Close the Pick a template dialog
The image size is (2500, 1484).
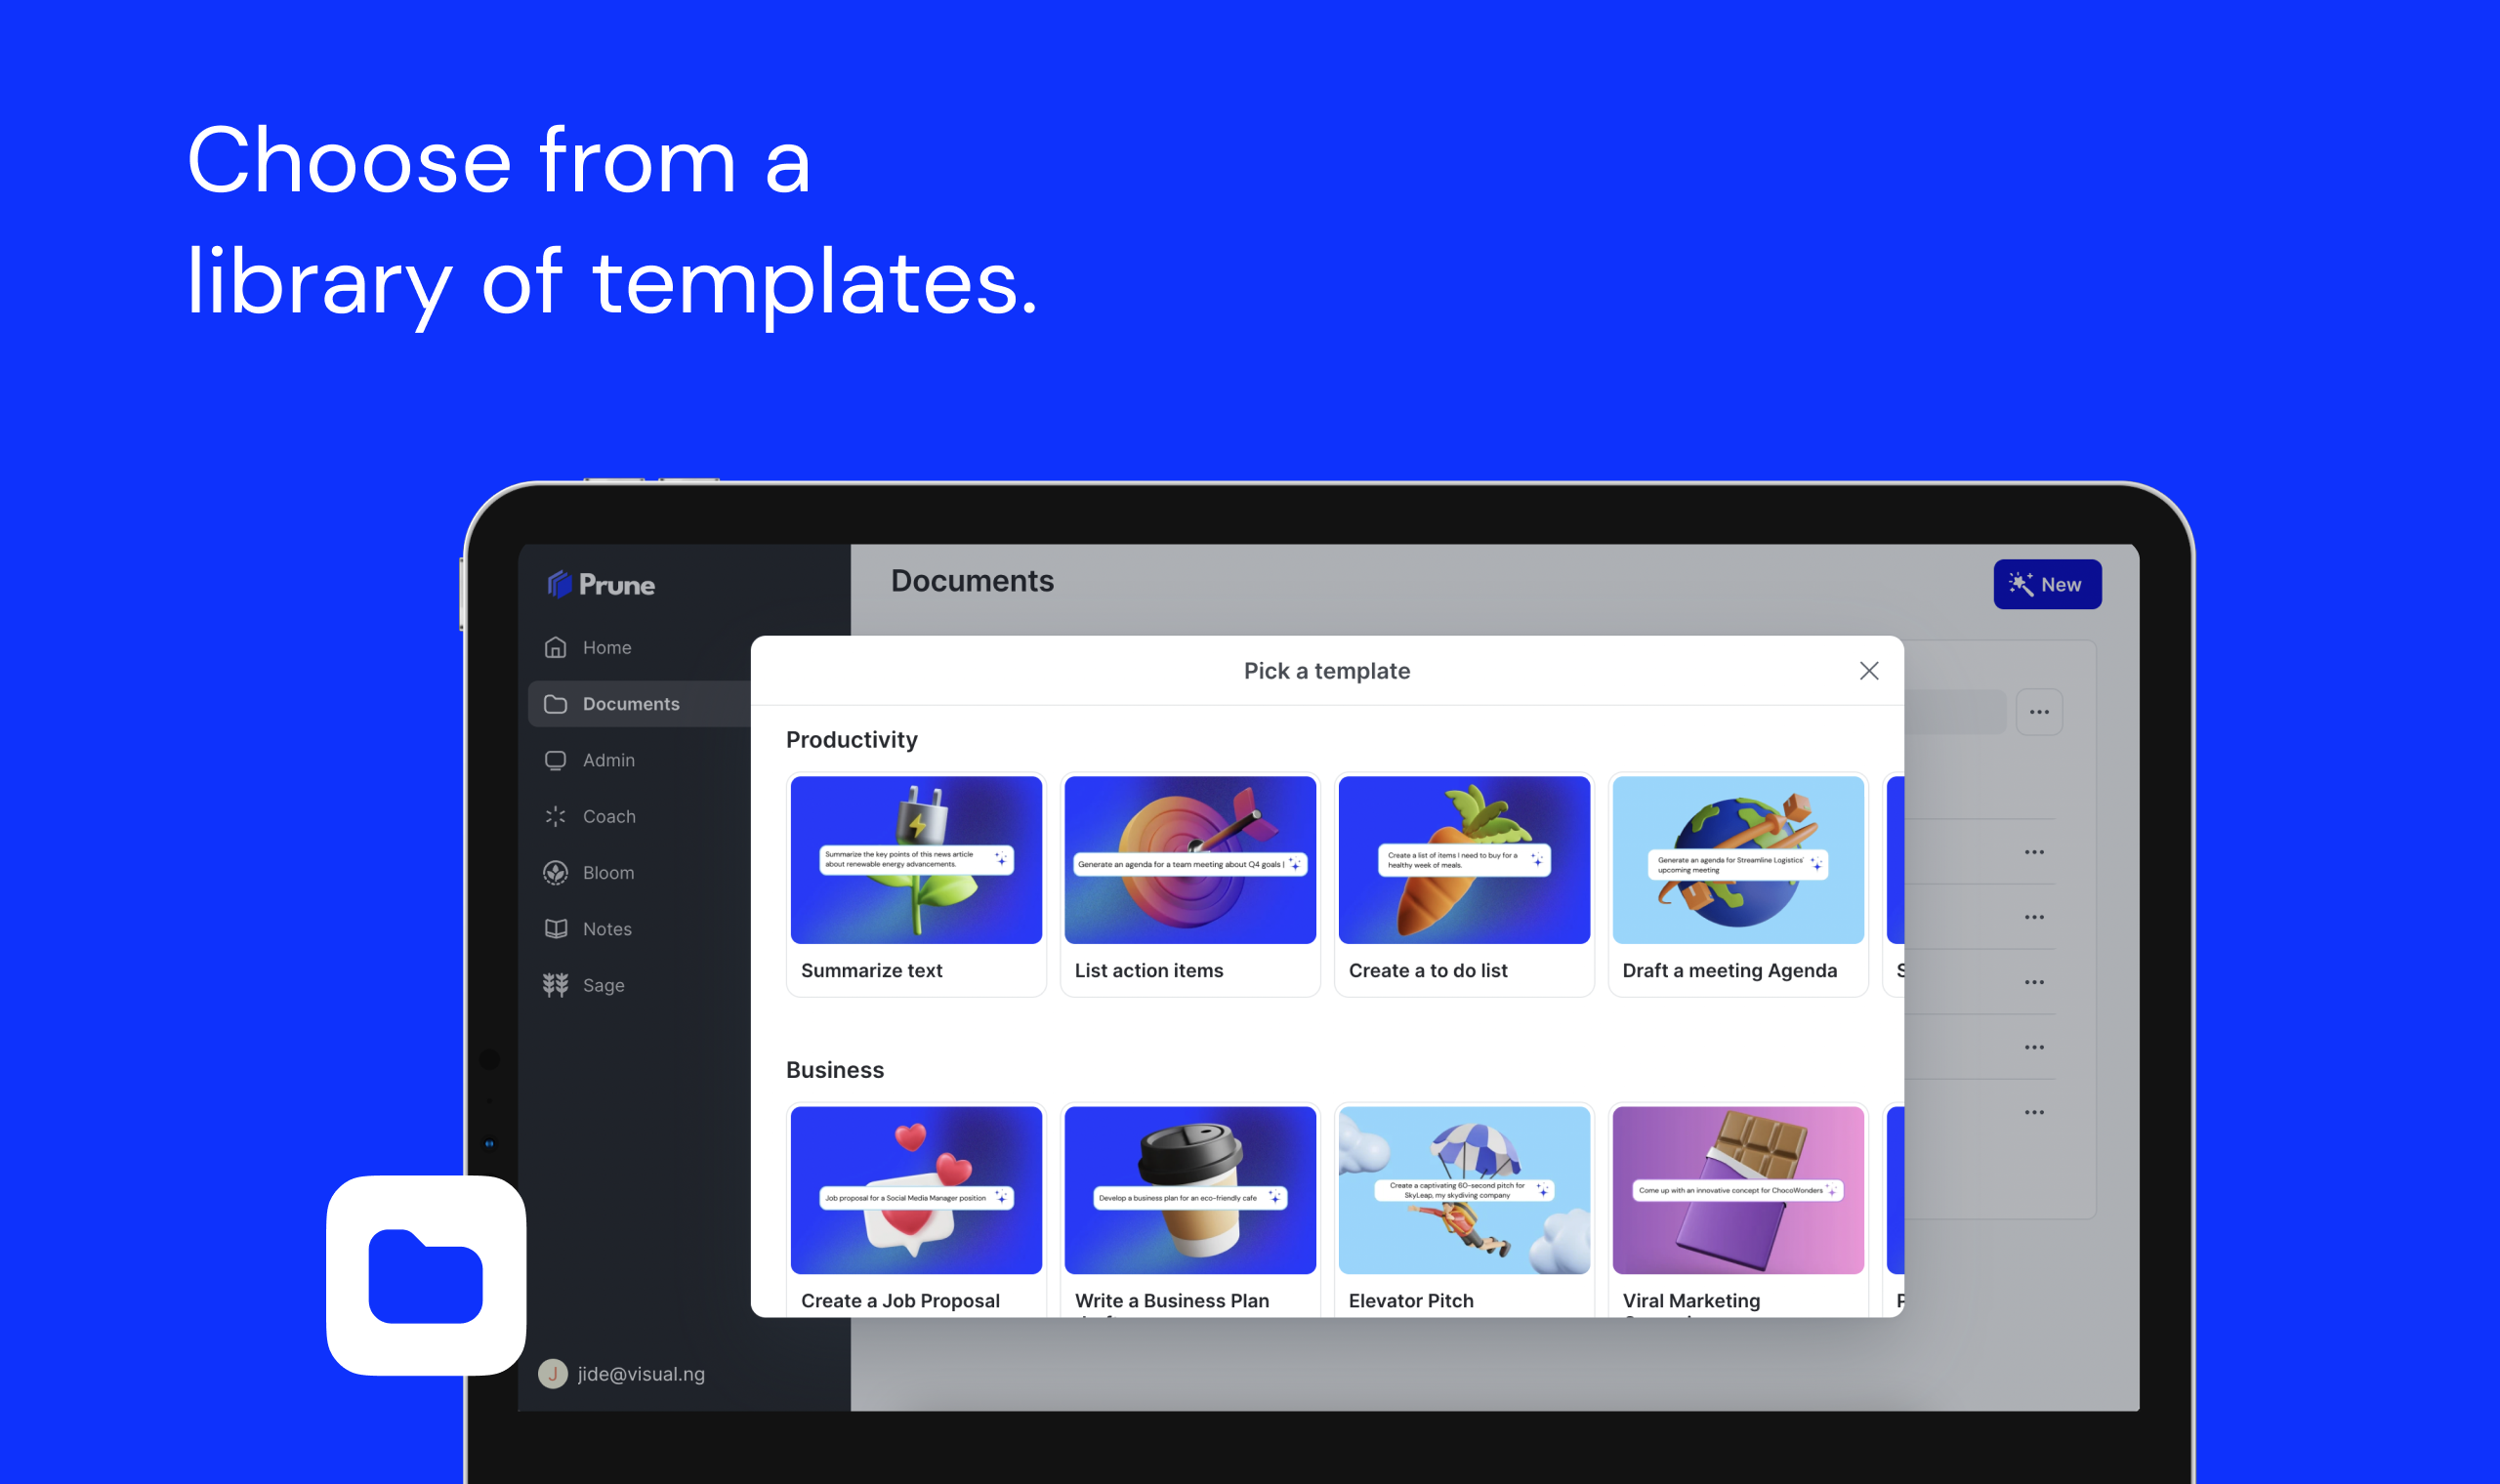(x=1868, y=671)
